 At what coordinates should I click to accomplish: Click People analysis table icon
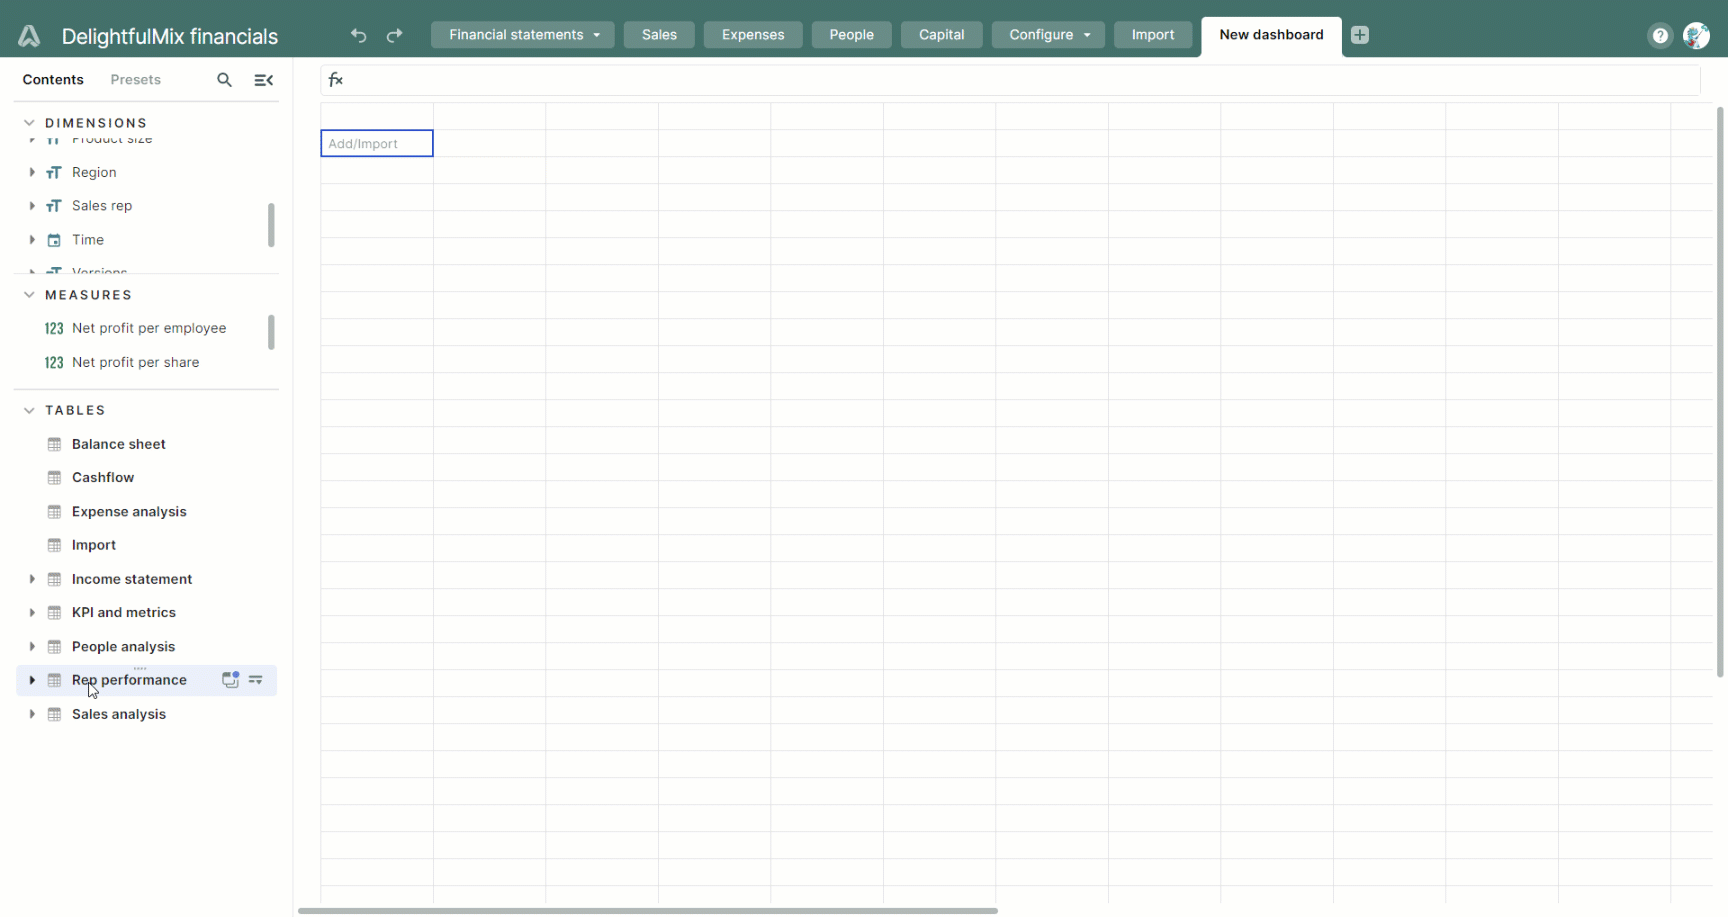(x=55, y=647)
